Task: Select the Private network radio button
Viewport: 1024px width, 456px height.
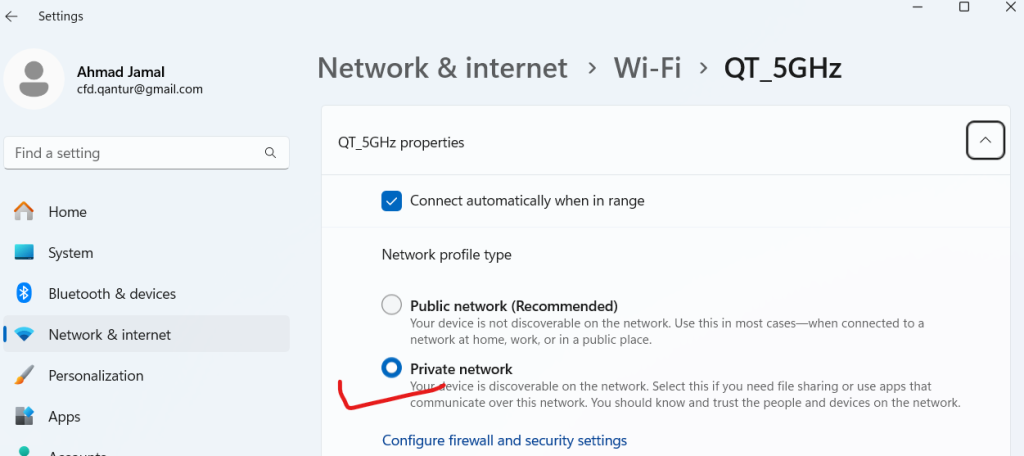Action: tap(392, 369)
